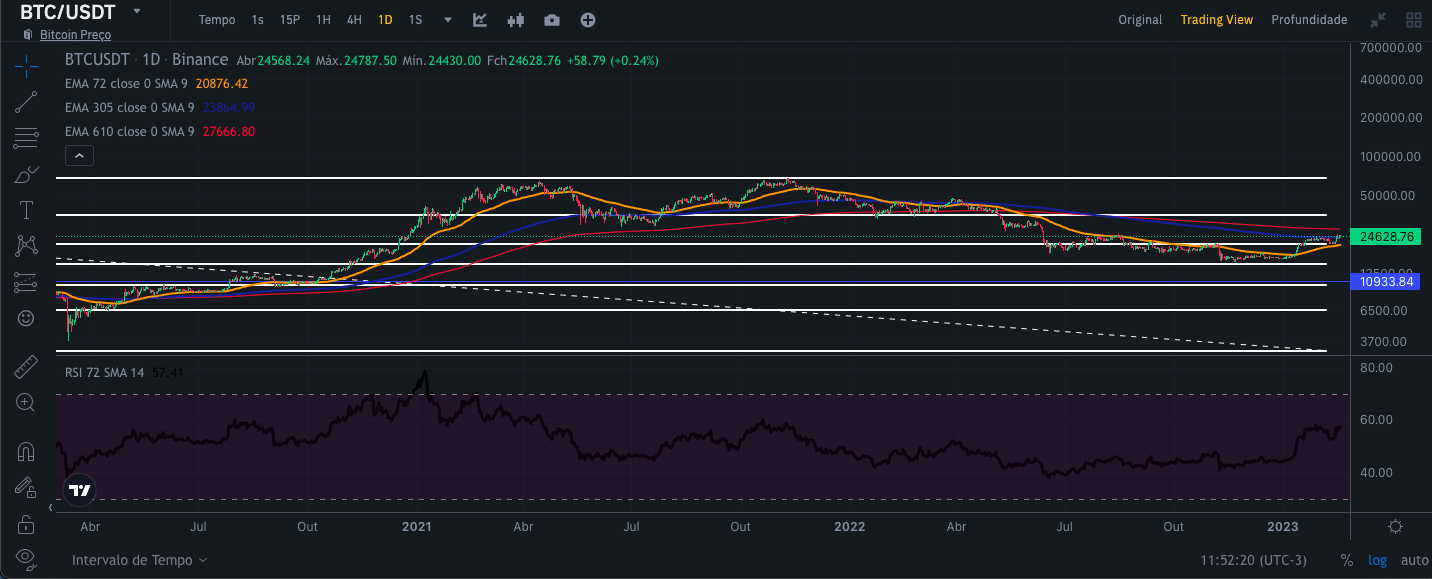This screenshot has width=1432, height=579.
Task: Select the text annotation tool
Action: (26, 210)
